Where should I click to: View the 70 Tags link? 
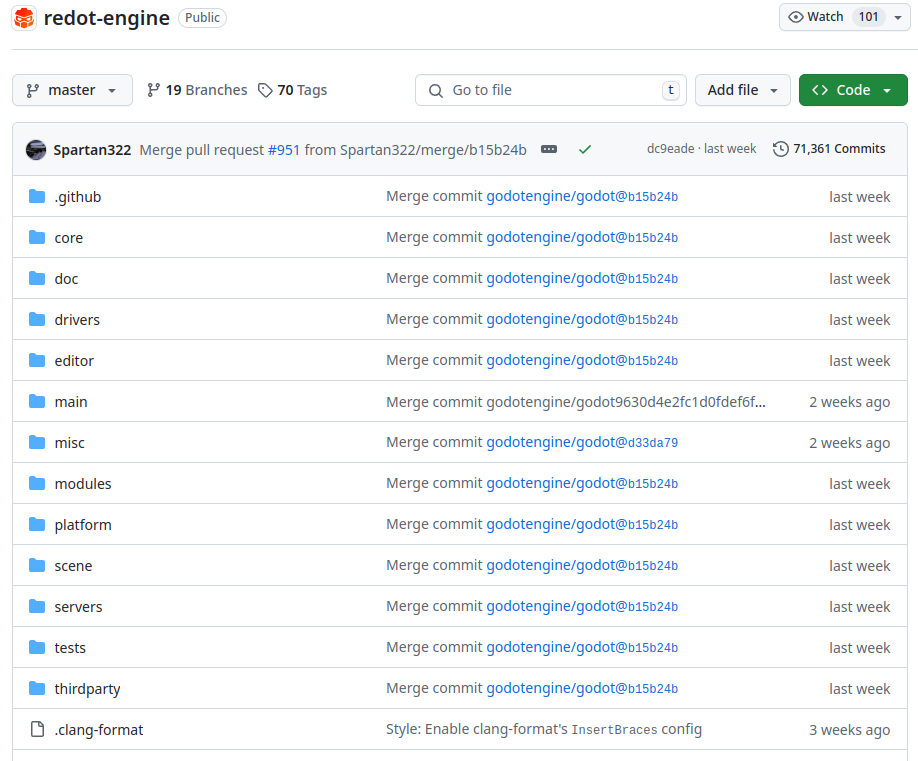293,90
